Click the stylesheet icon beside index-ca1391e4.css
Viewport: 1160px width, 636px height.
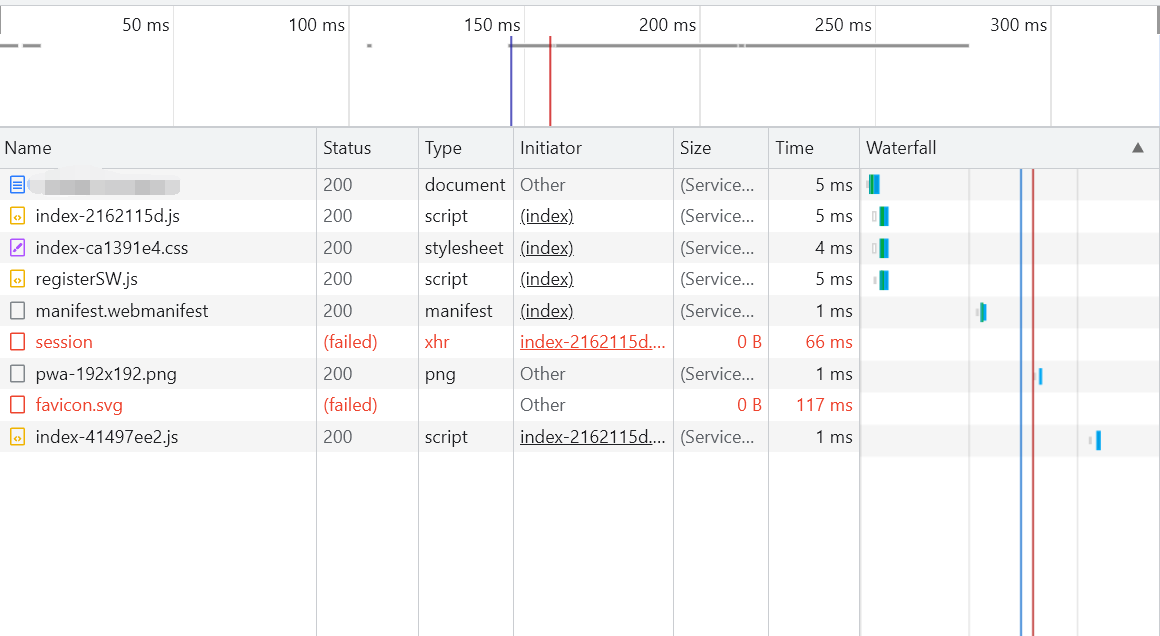point(17,248)
